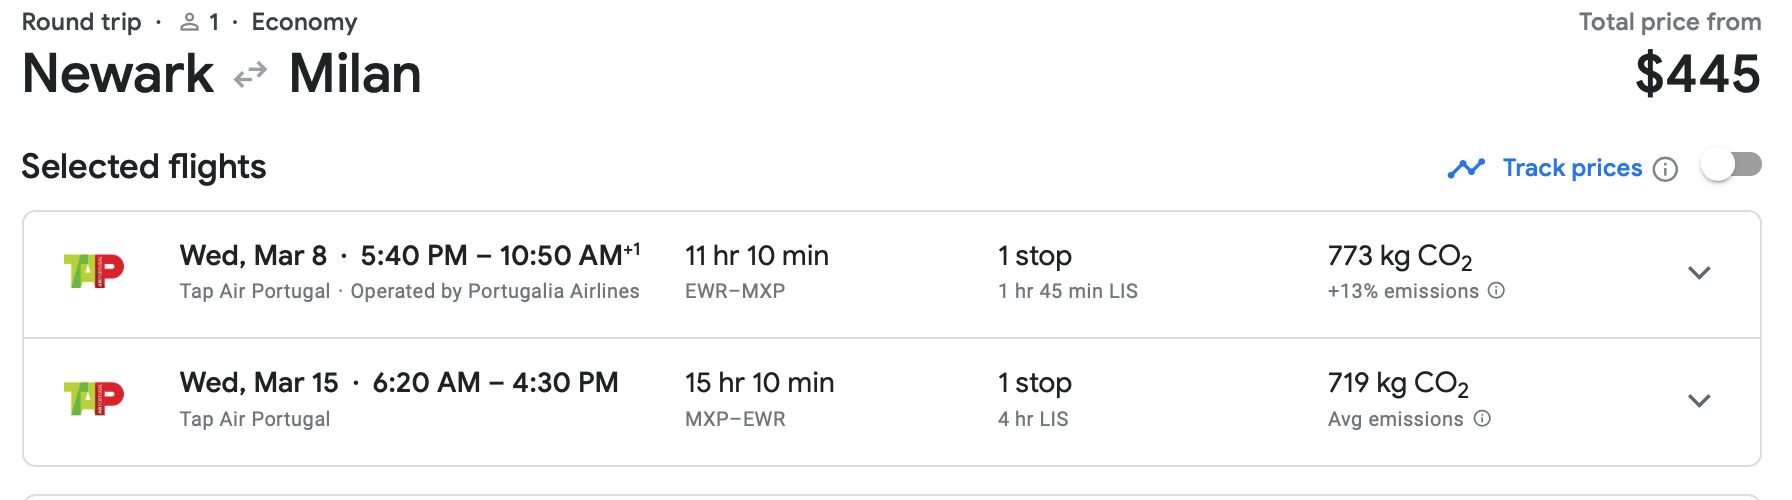Click the 1 hr 45 min LIS layover text
This screenshot has height=500, width=1792.
(x=1067, y=291)
